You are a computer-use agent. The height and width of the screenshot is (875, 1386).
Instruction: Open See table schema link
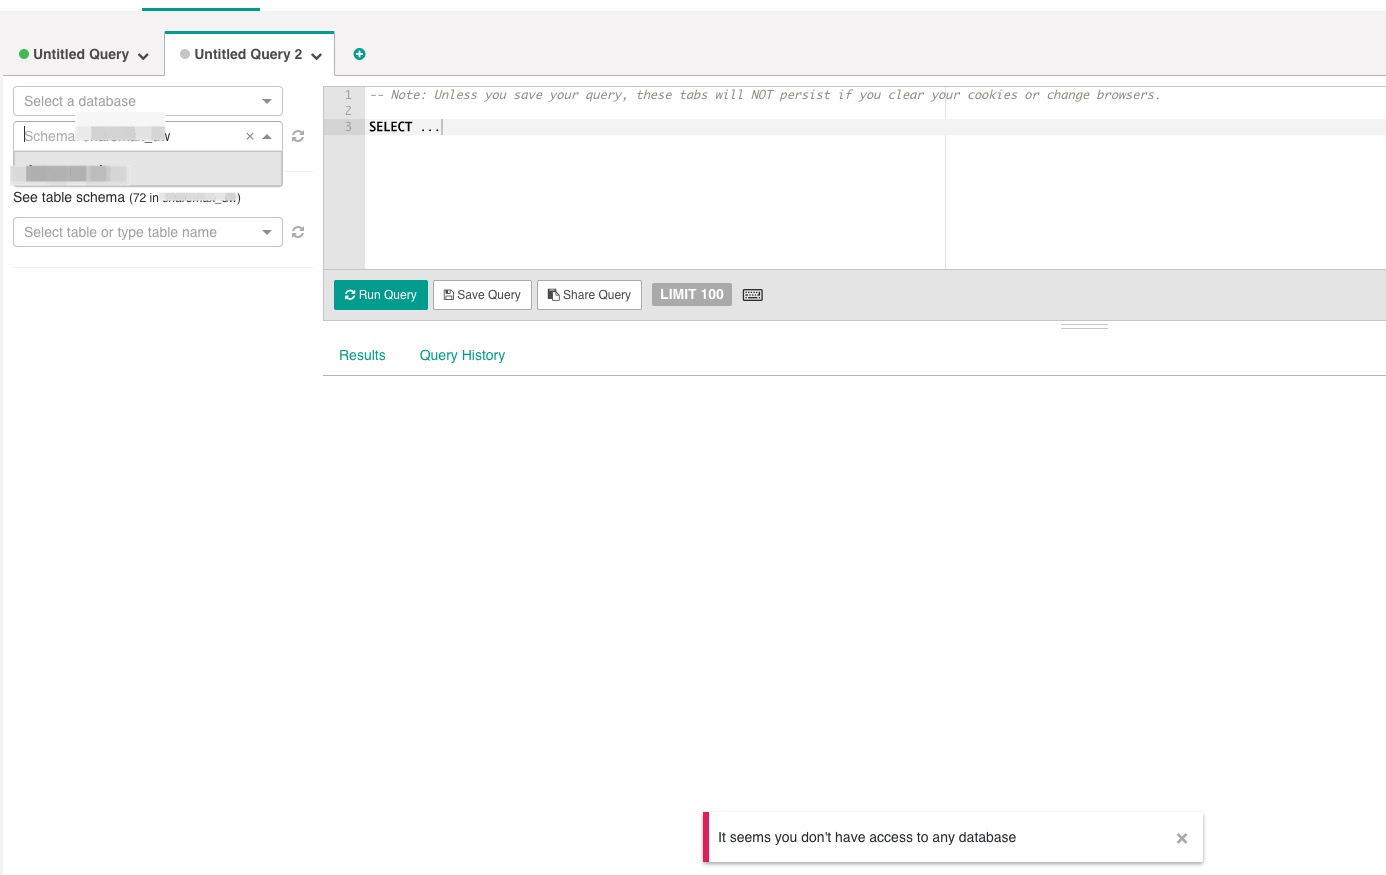coord(69,197)
